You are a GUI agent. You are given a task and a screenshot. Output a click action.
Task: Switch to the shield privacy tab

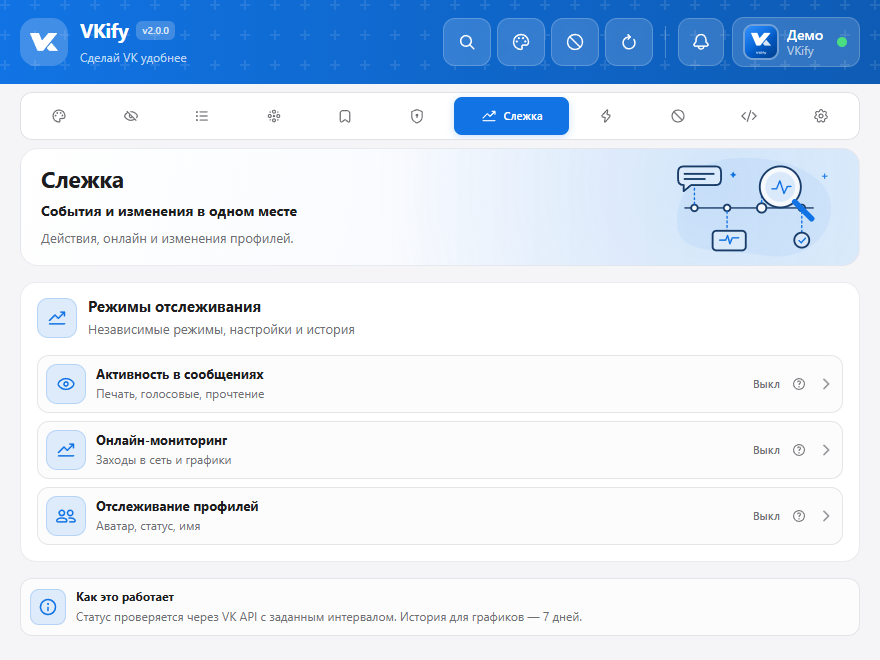[x=417, y=116]
